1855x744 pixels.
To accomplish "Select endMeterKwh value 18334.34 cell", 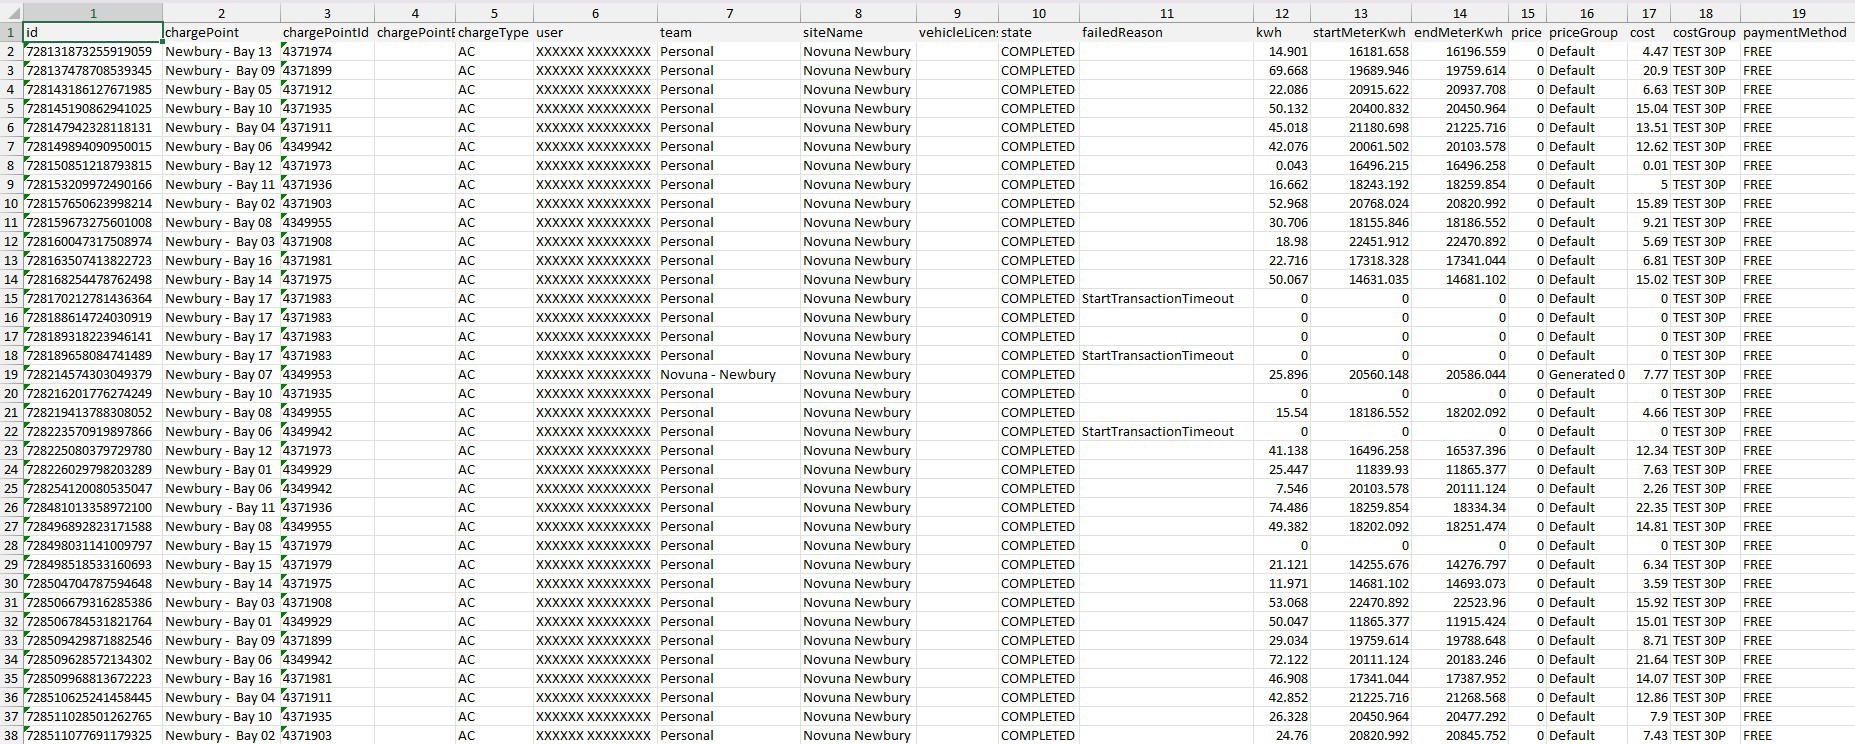I will click(1459, 508).
